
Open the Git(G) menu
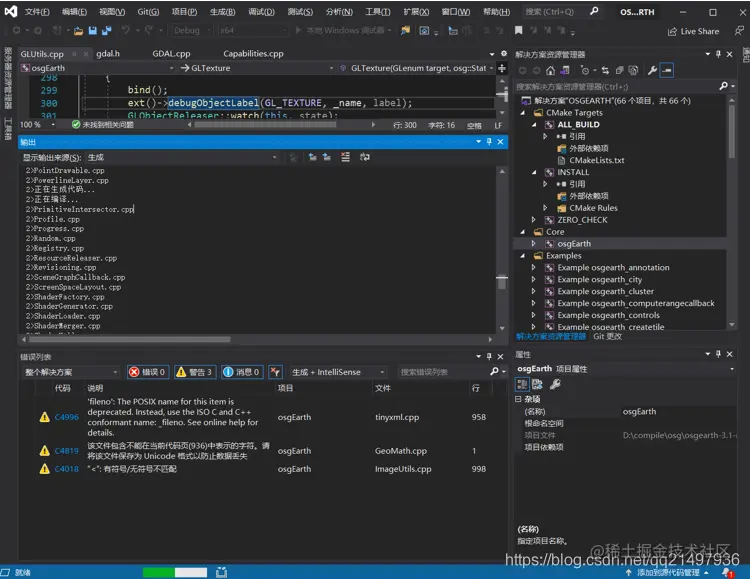point(148,11)
